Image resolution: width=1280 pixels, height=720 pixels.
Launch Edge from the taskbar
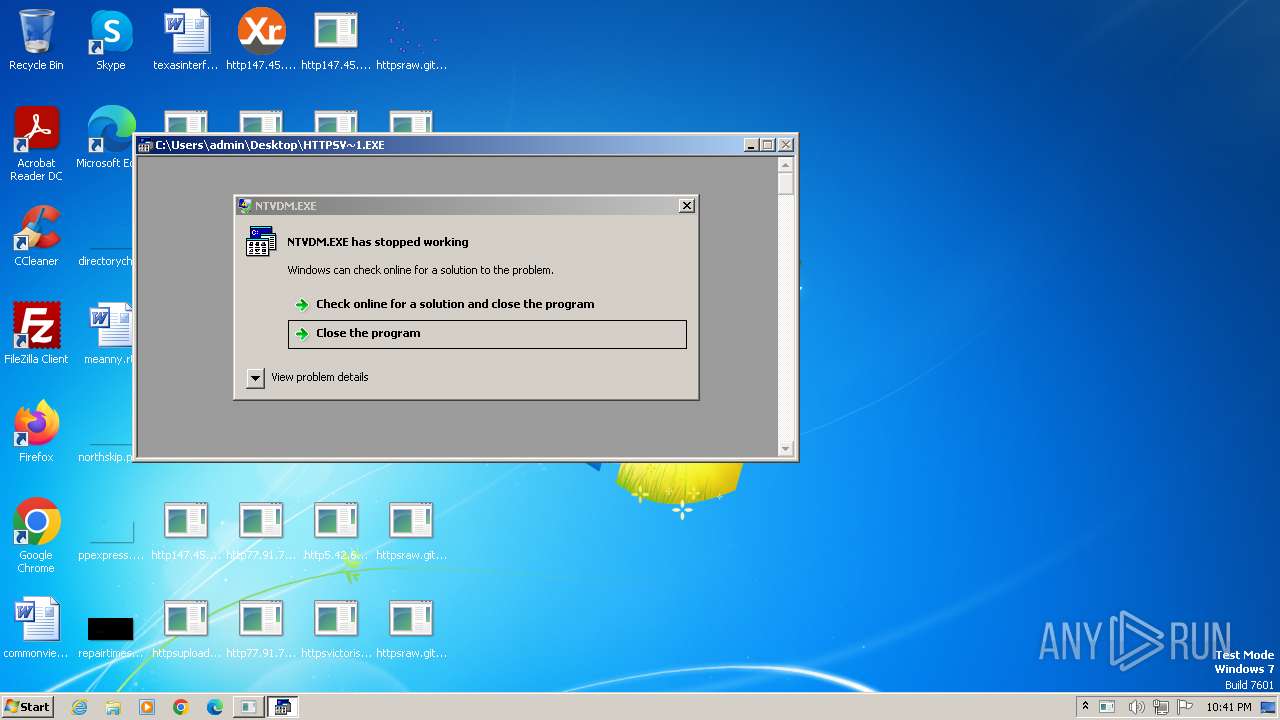pyautogui.click(x=215, y=707)
